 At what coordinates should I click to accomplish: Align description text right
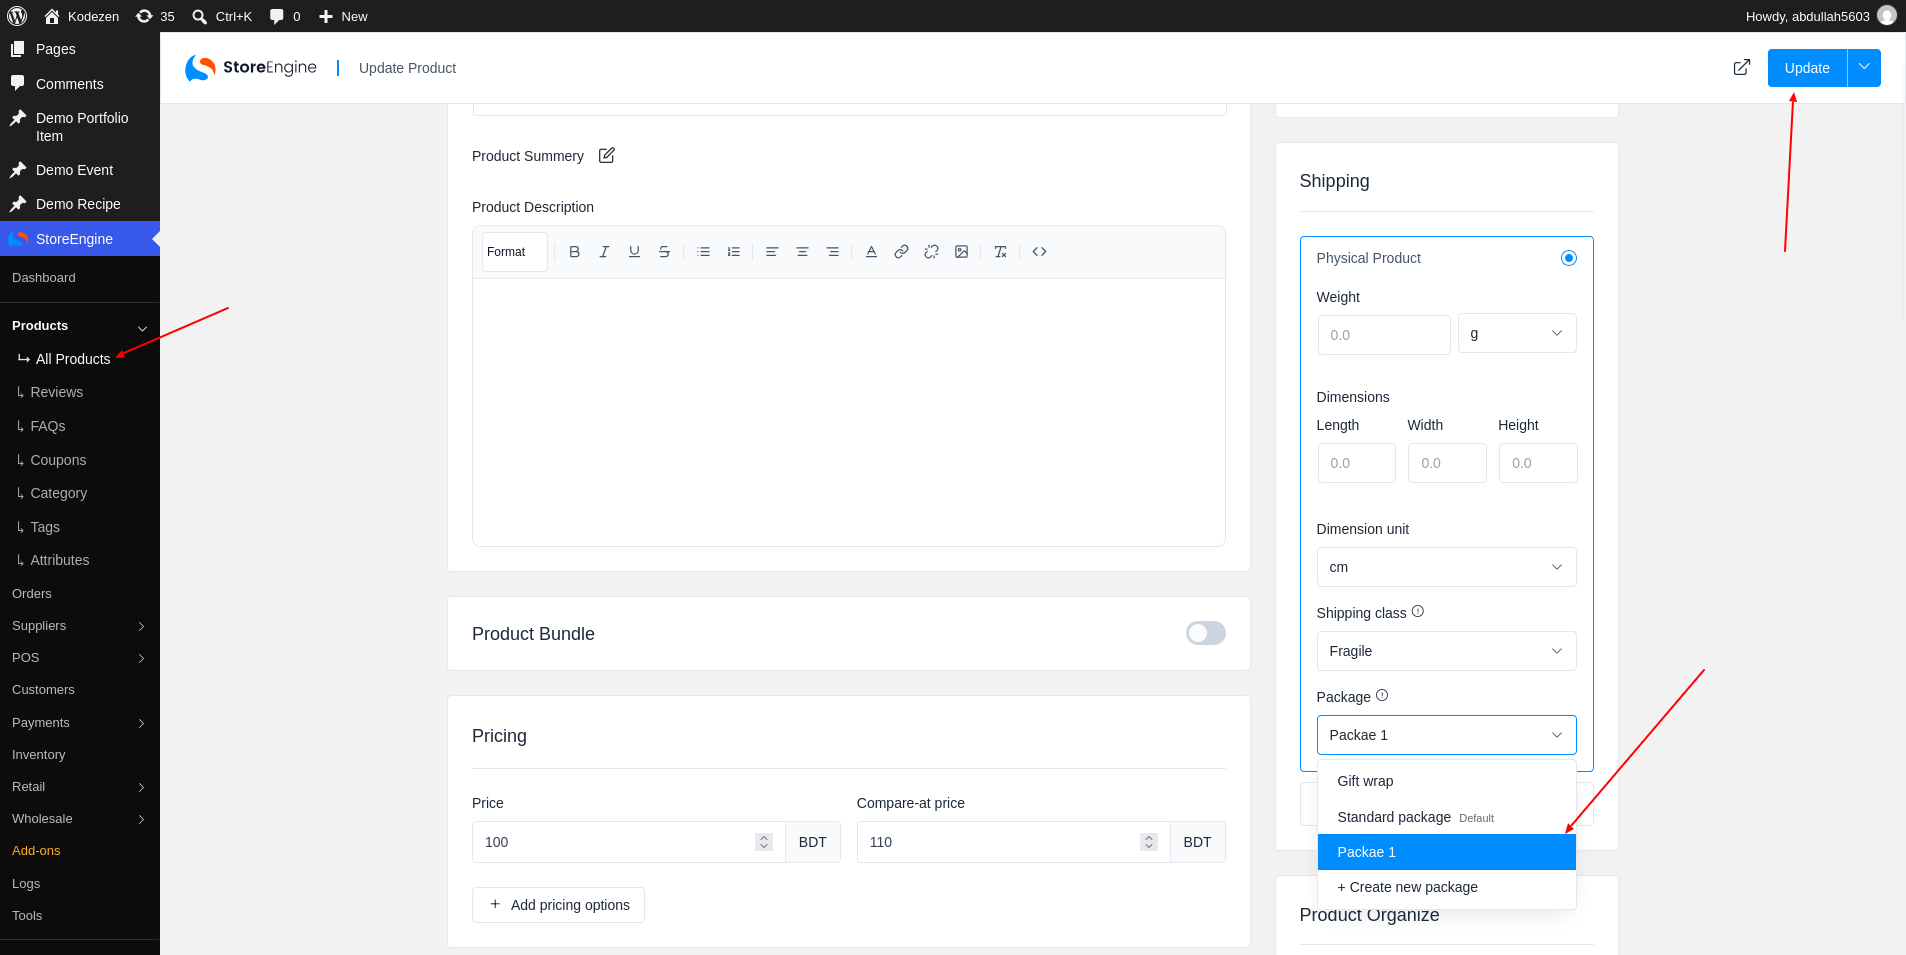832,252
